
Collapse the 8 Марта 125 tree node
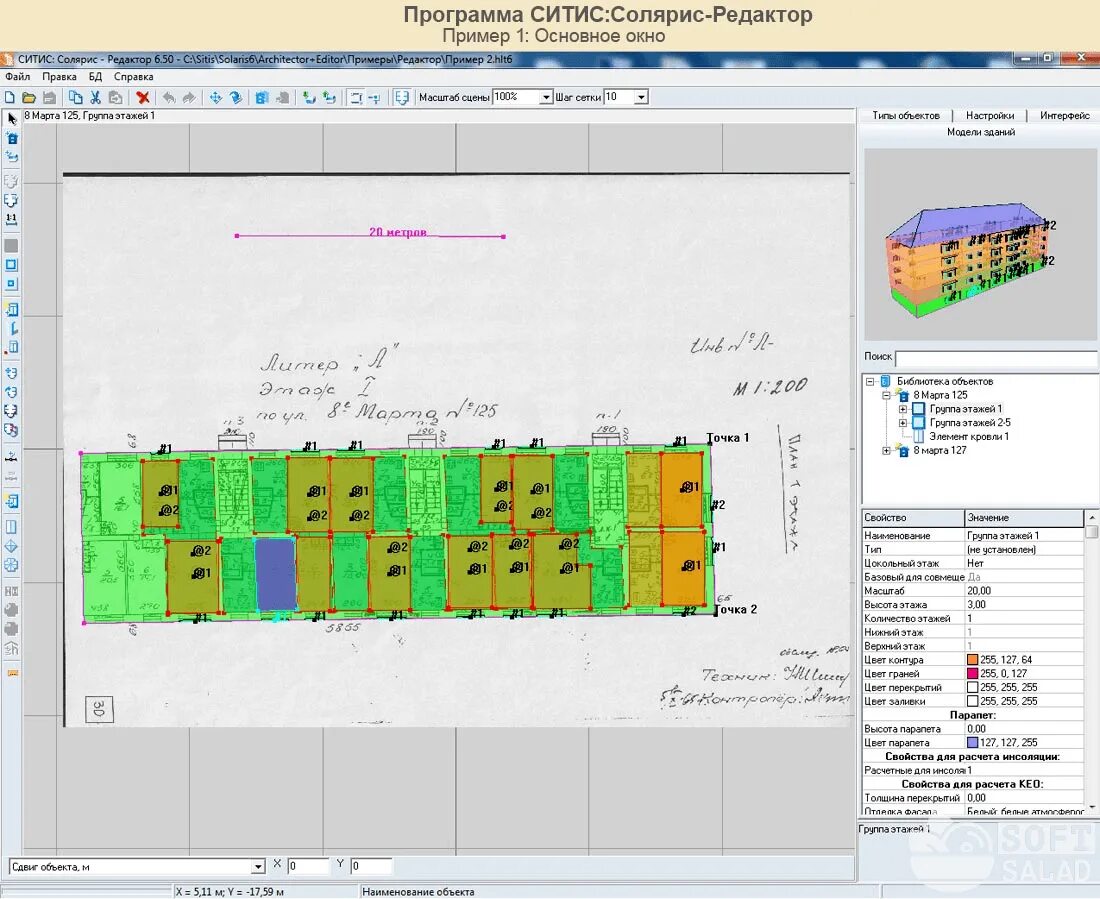886,395
